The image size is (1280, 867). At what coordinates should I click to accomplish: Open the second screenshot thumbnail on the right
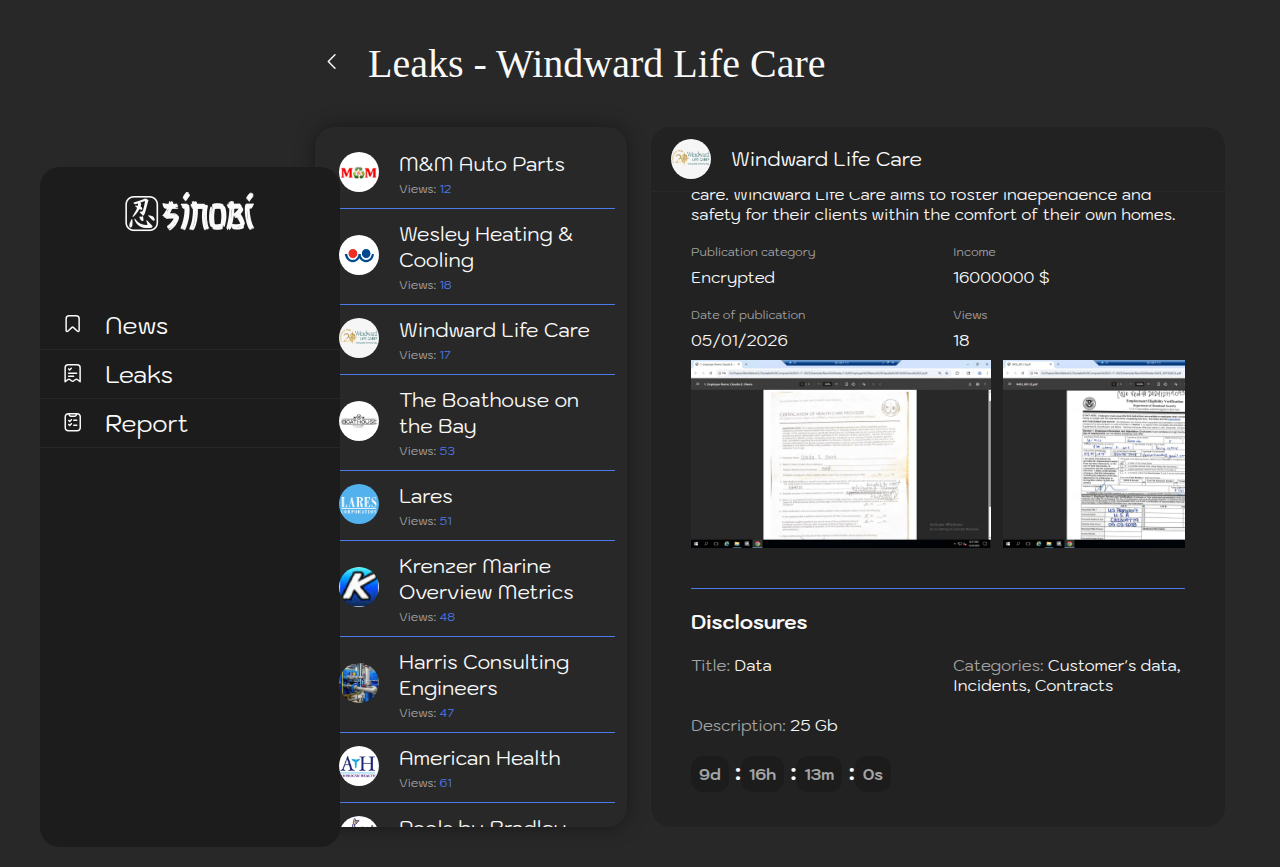(x=1093, y=454)
